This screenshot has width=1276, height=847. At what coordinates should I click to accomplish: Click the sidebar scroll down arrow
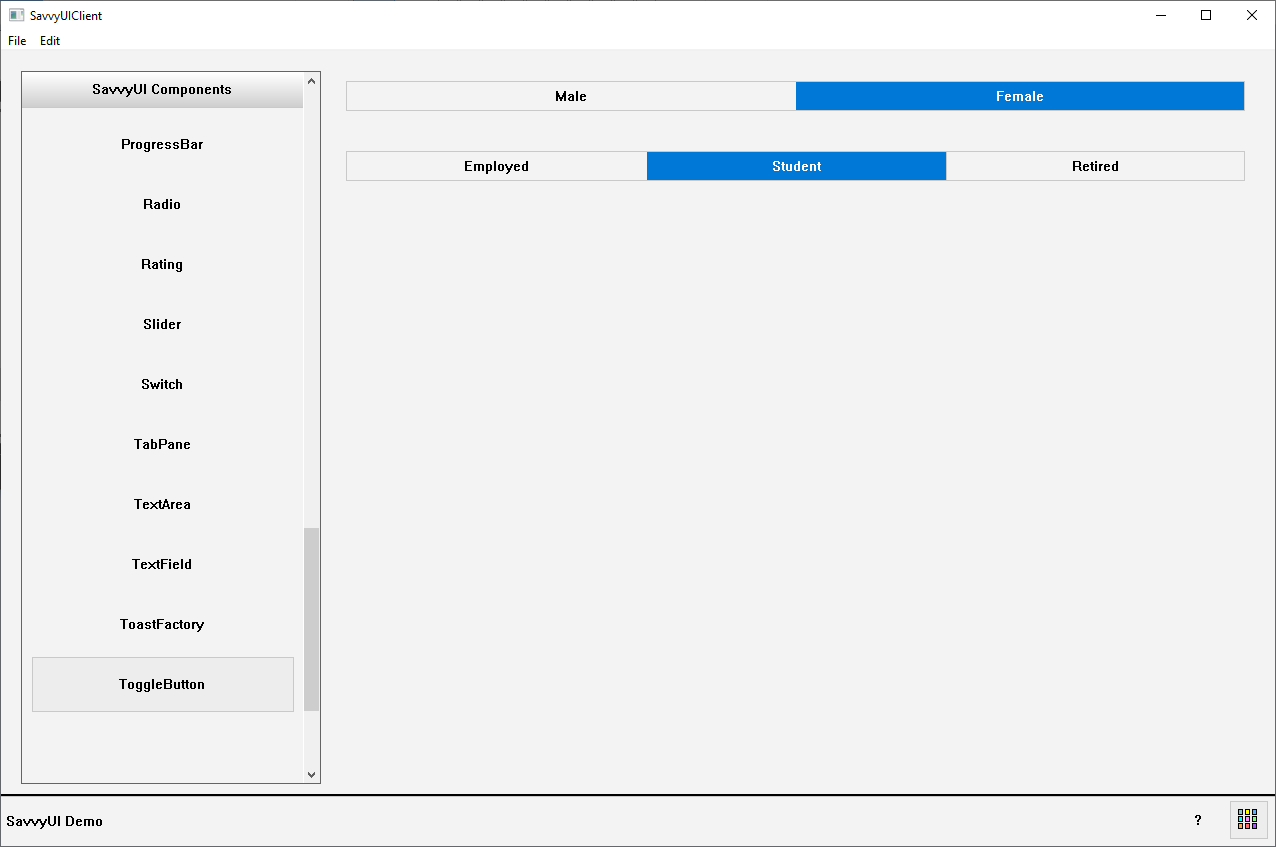311,774
